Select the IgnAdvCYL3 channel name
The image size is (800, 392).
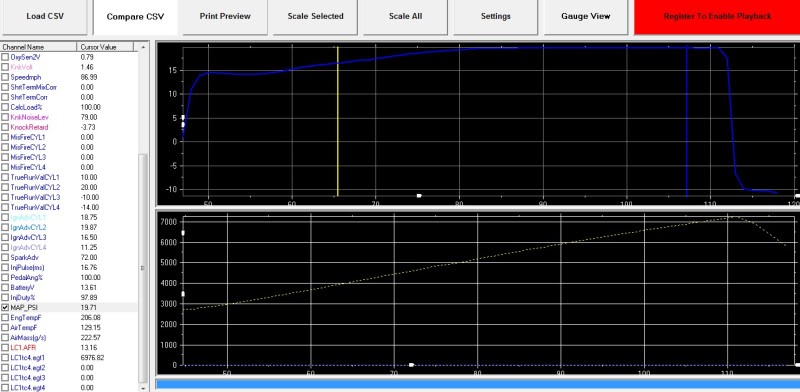28,237
